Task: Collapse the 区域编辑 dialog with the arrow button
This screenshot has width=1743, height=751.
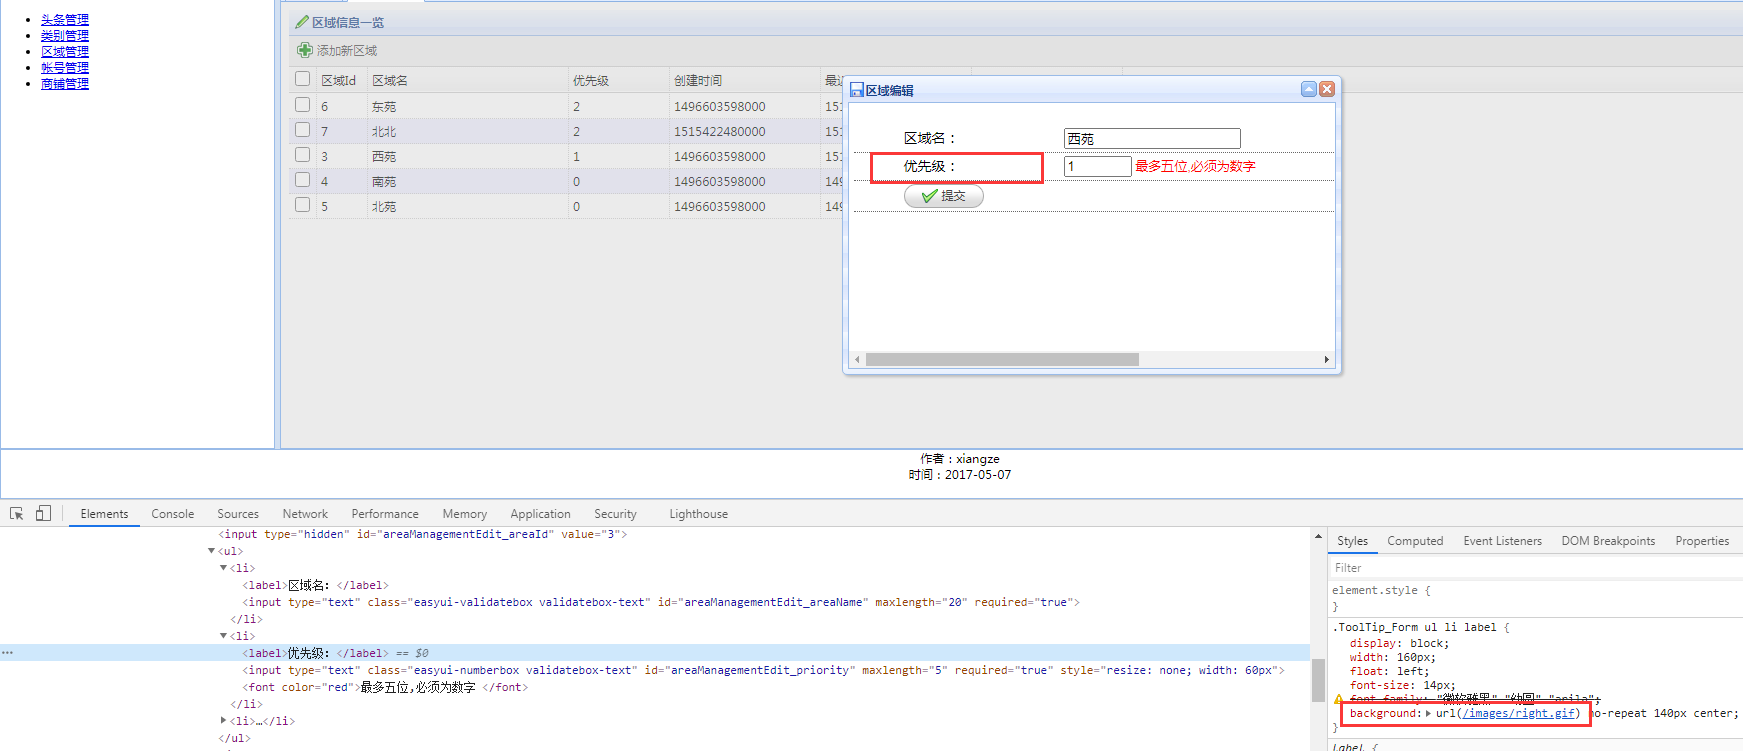Action: click(1309, 89)
